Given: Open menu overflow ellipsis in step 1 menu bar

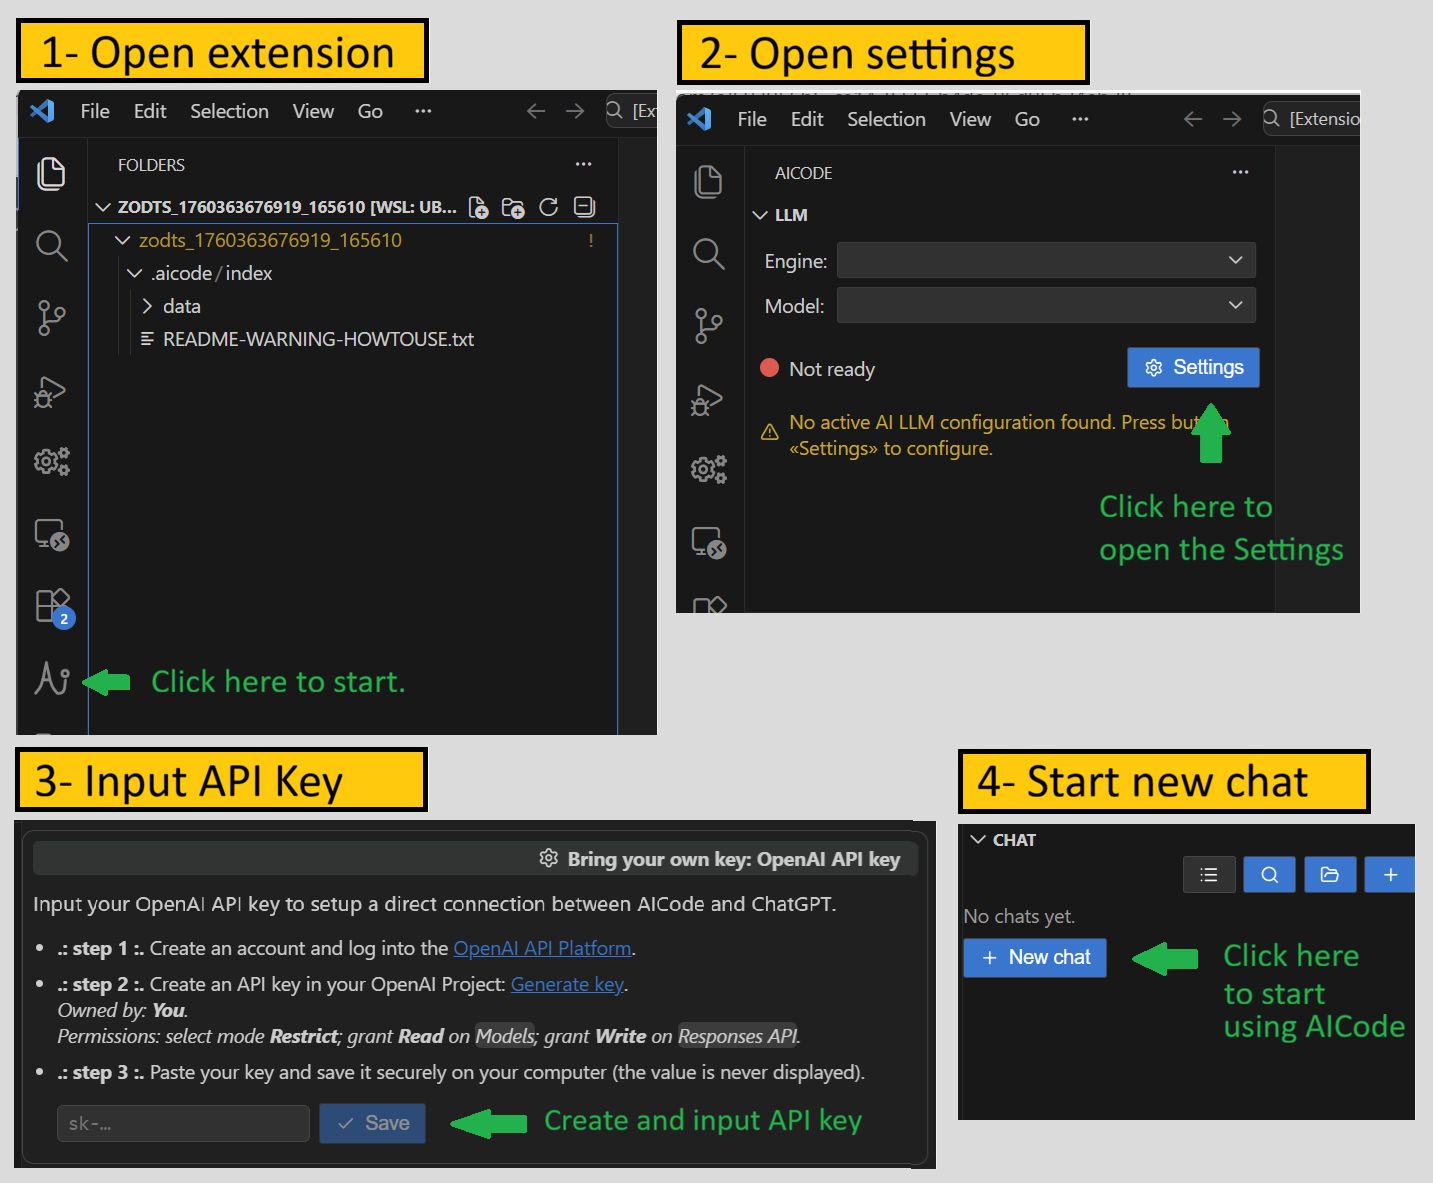Looking at the screenshot, I should [x=423, y=111].
